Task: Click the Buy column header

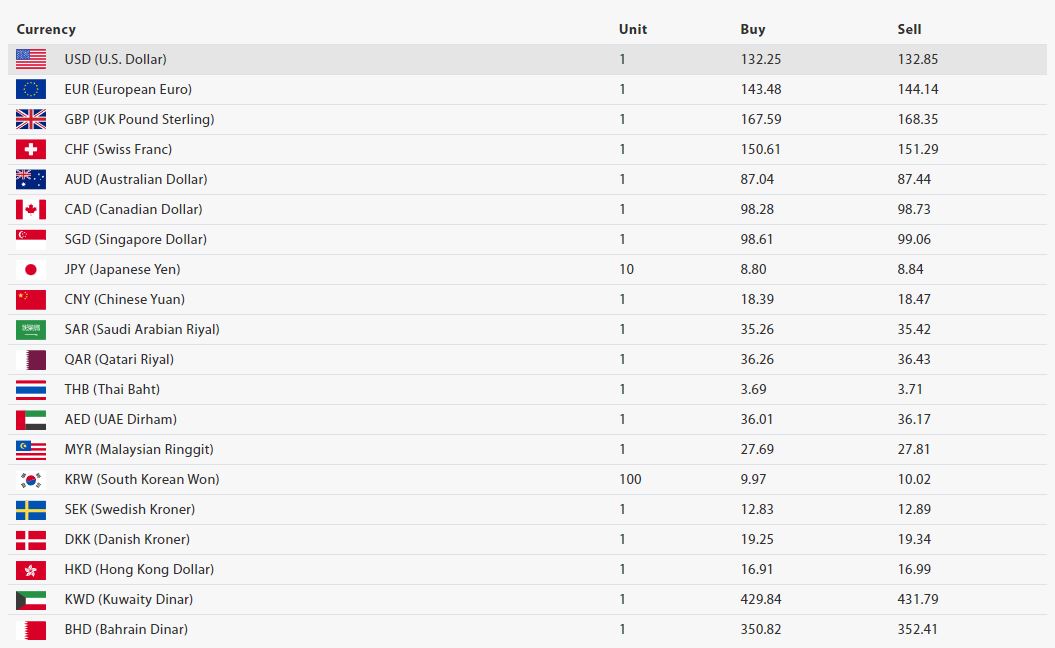Action: pos(752,29)
